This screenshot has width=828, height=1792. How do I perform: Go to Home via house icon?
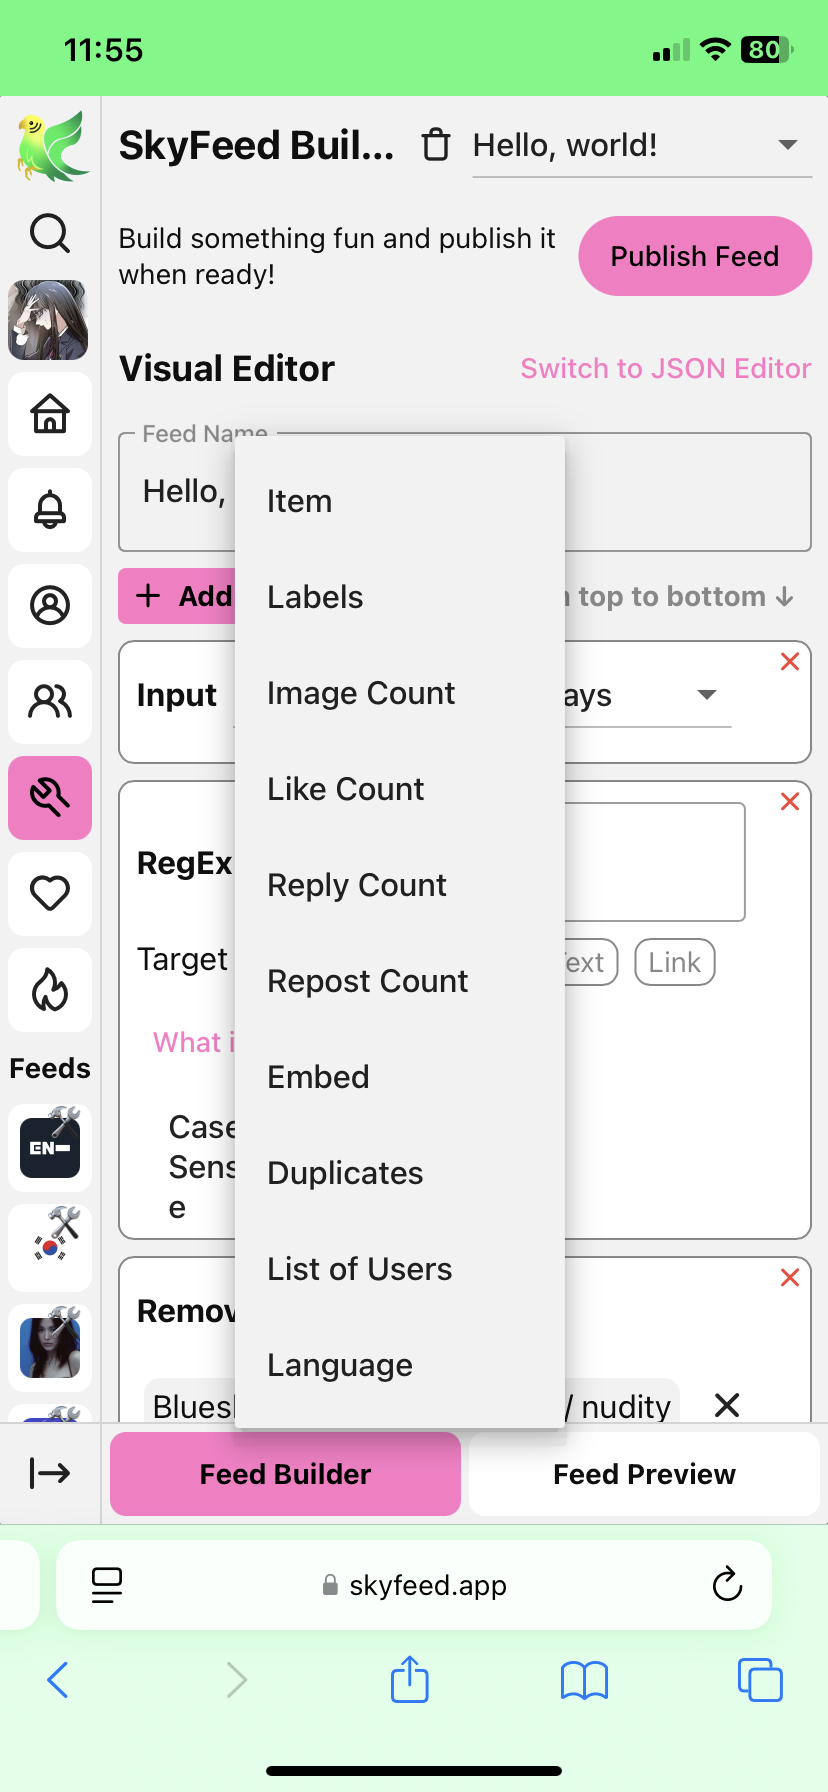(x=50, y=413)
